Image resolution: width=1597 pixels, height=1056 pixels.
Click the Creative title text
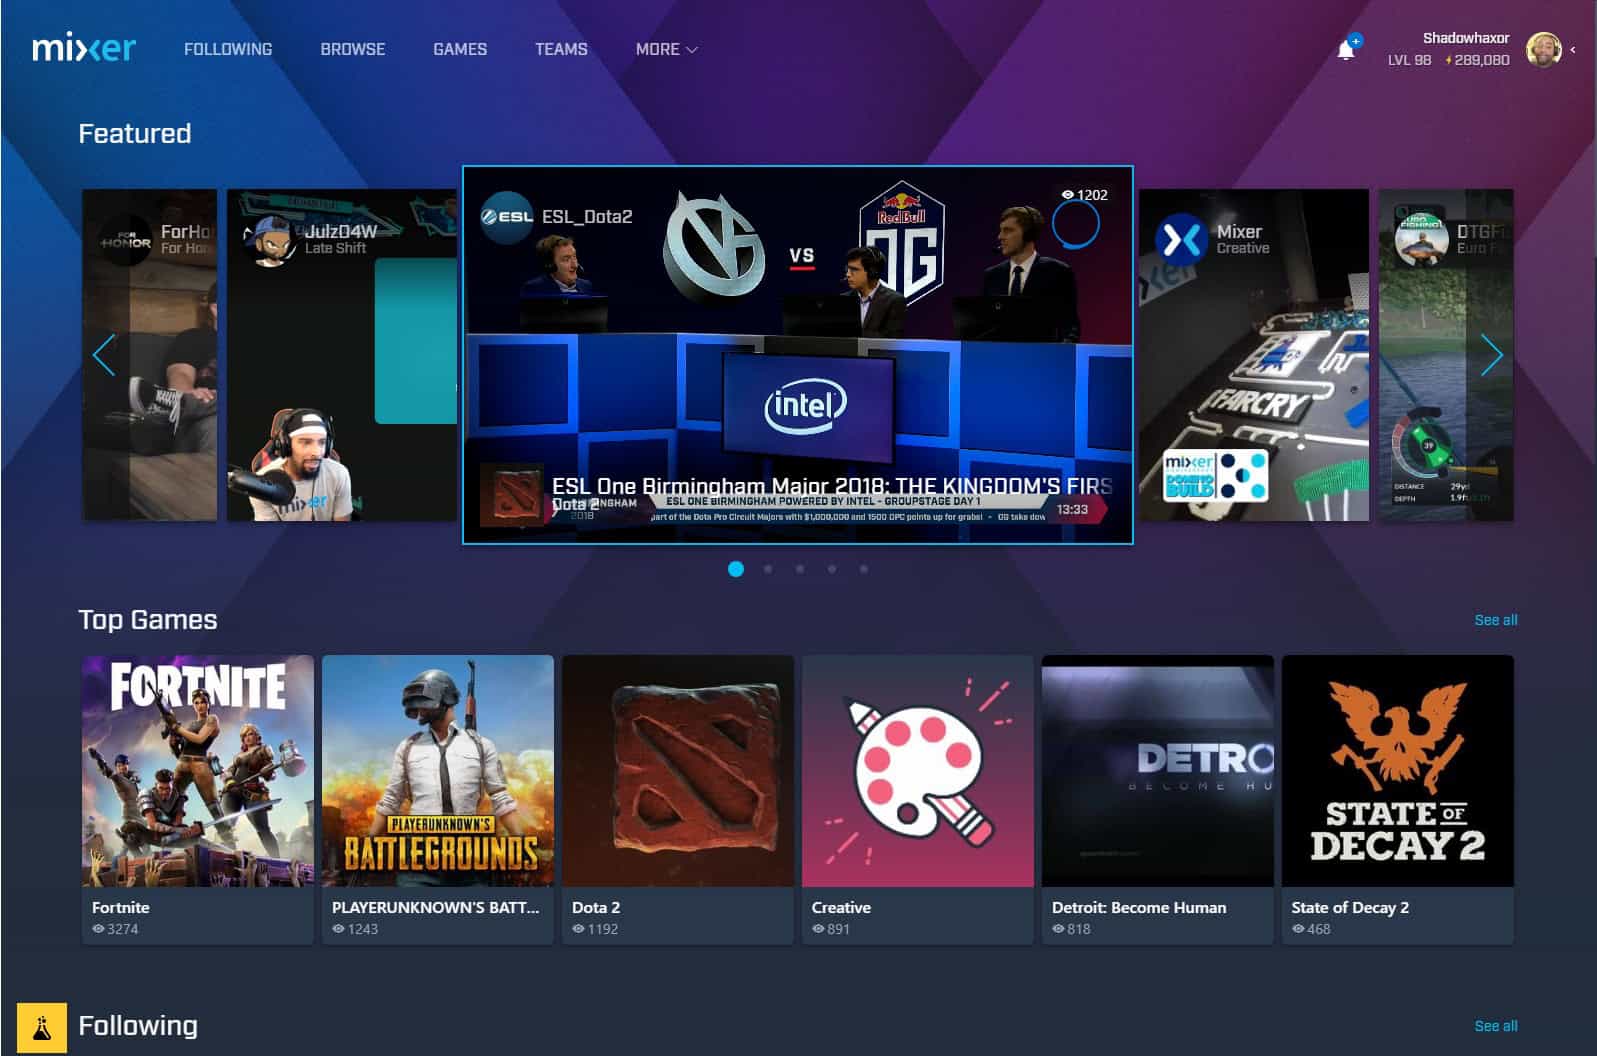pyautogui.click(x=841, y=908)
